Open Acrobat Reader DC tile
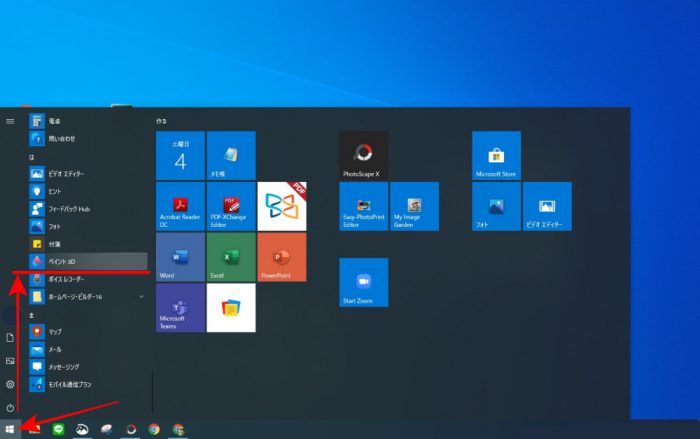 [x=180, y=206]
